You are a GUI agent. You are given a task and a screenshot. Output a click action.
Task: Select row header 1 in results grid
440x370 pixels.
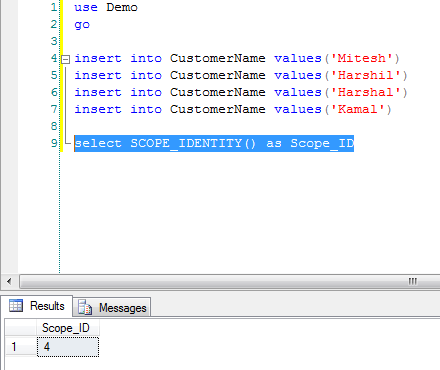pyautogui.click(x=21, y=347)
